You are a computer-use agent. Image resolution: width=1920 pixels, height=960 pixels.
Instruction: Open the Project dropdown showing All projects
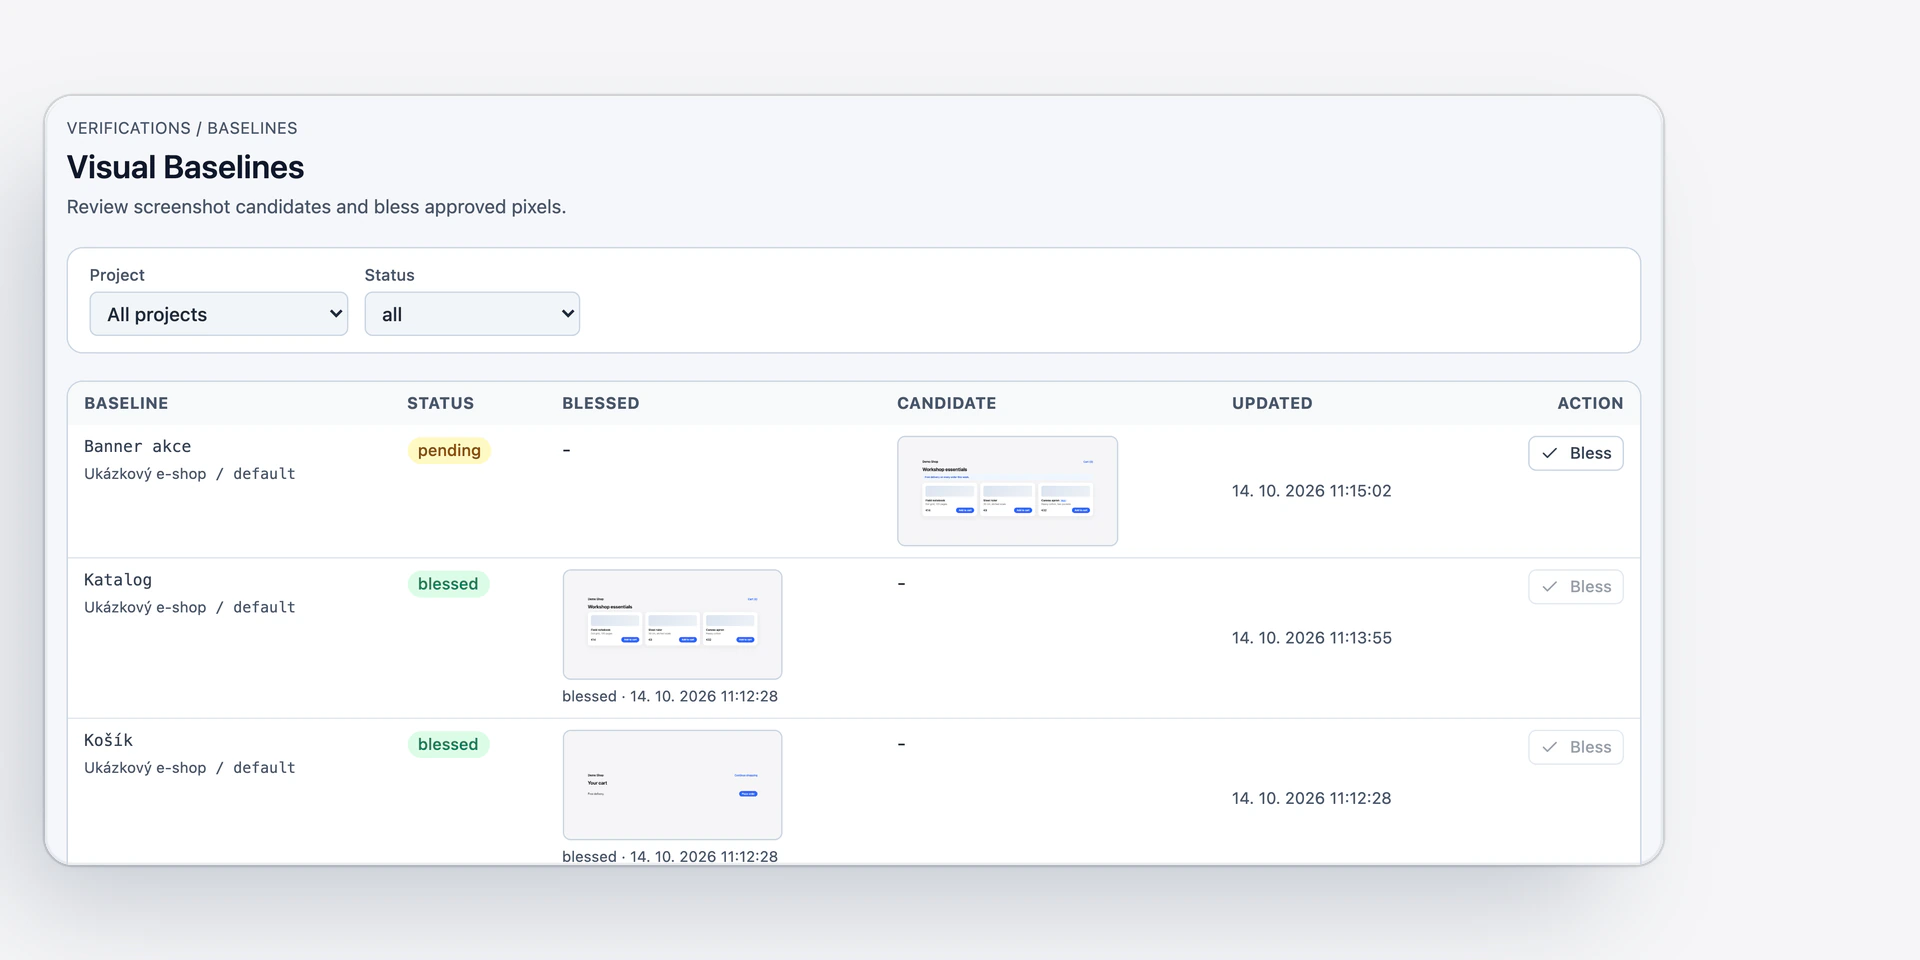coord(218,314)
